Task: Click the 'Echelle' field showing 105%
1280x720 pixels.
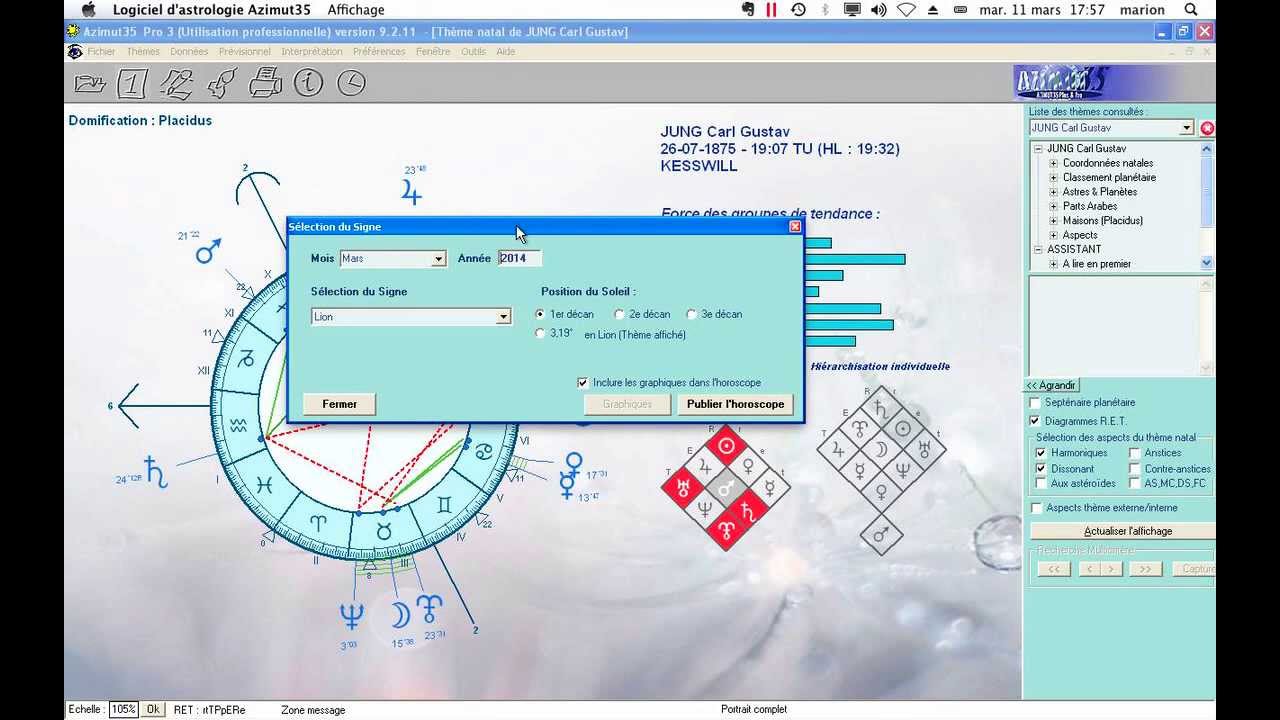Action: click(123, 709)
